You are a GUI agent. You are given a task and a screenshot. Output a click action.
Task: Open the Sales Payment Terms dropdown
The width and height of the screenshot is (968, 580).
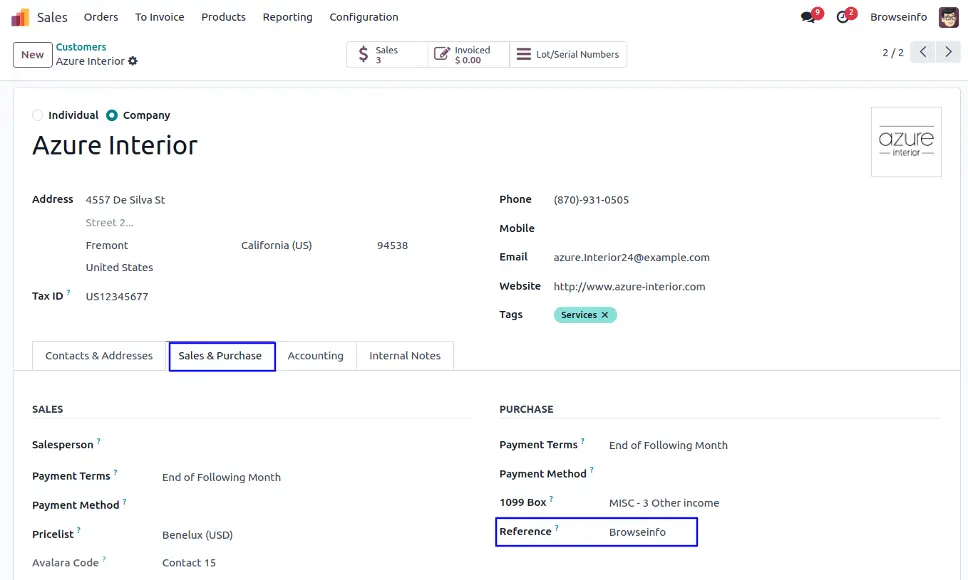[x=300, y=477]
